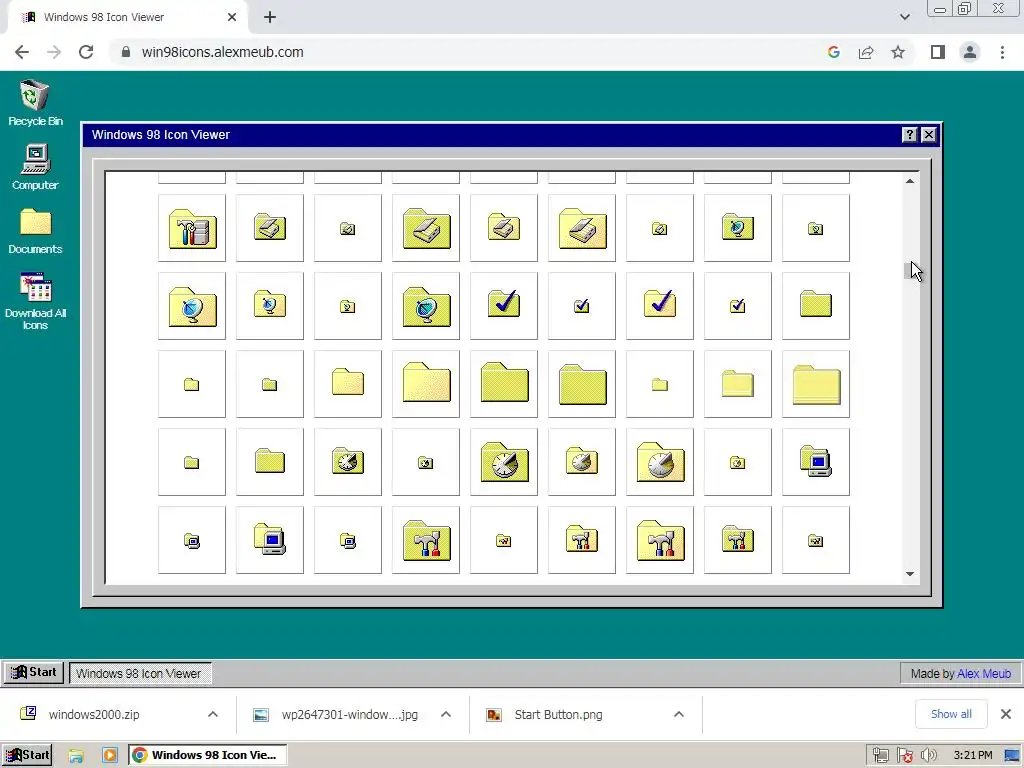Follow the Alex Meub link

pyautogui.click(x=984, y=673)
